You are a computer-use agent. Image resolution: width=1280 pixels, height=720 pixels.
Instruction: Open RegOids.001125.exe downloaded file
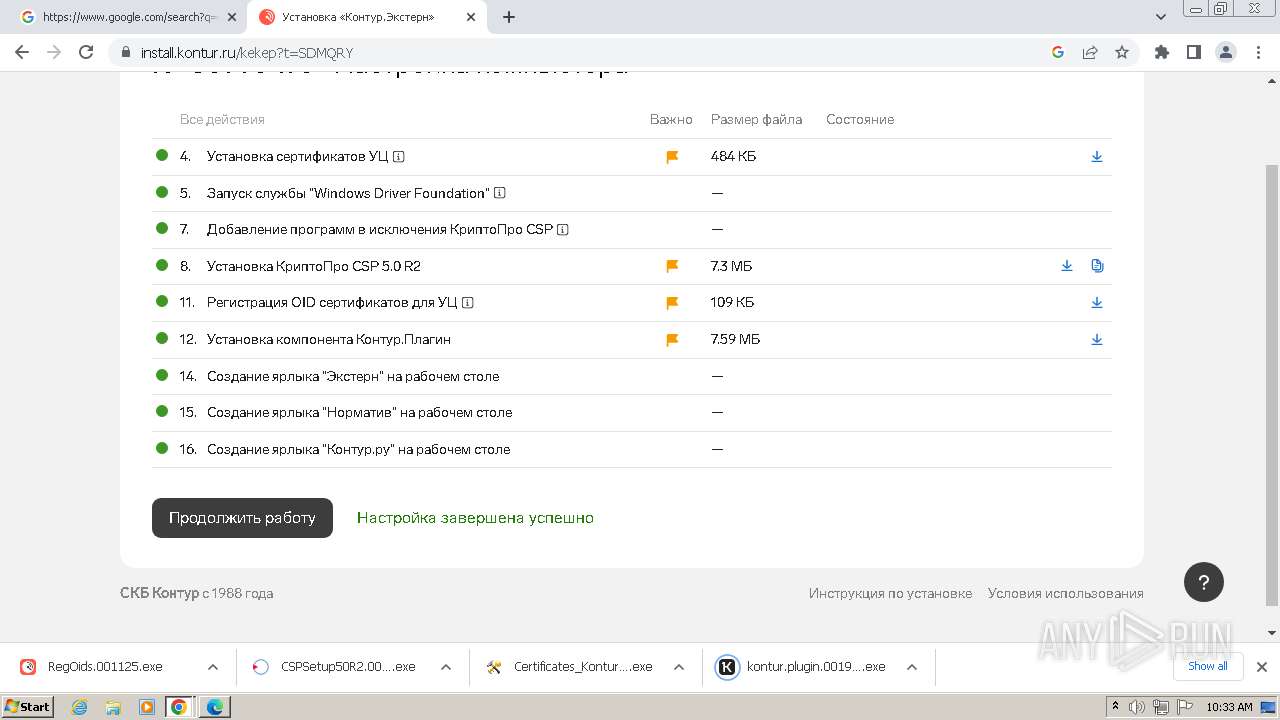[x=104, y=667]
